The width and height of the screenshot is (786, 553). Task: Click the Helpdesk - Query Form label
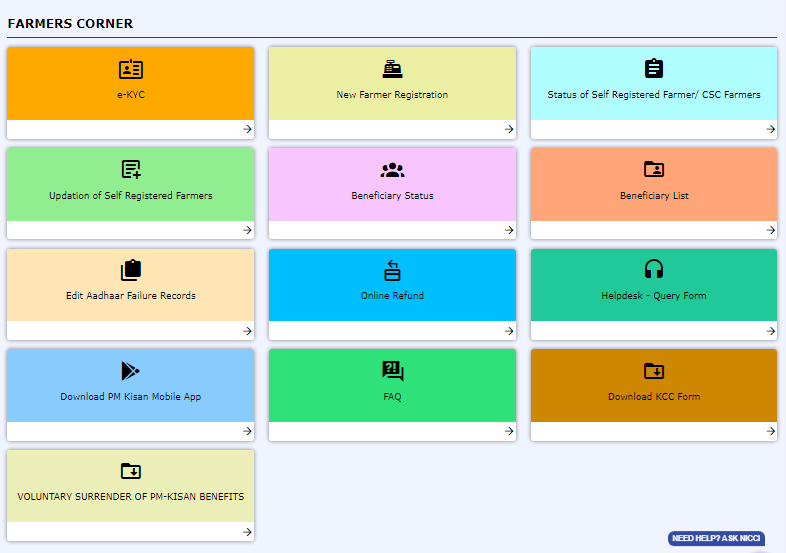click(x=654, y=296)
